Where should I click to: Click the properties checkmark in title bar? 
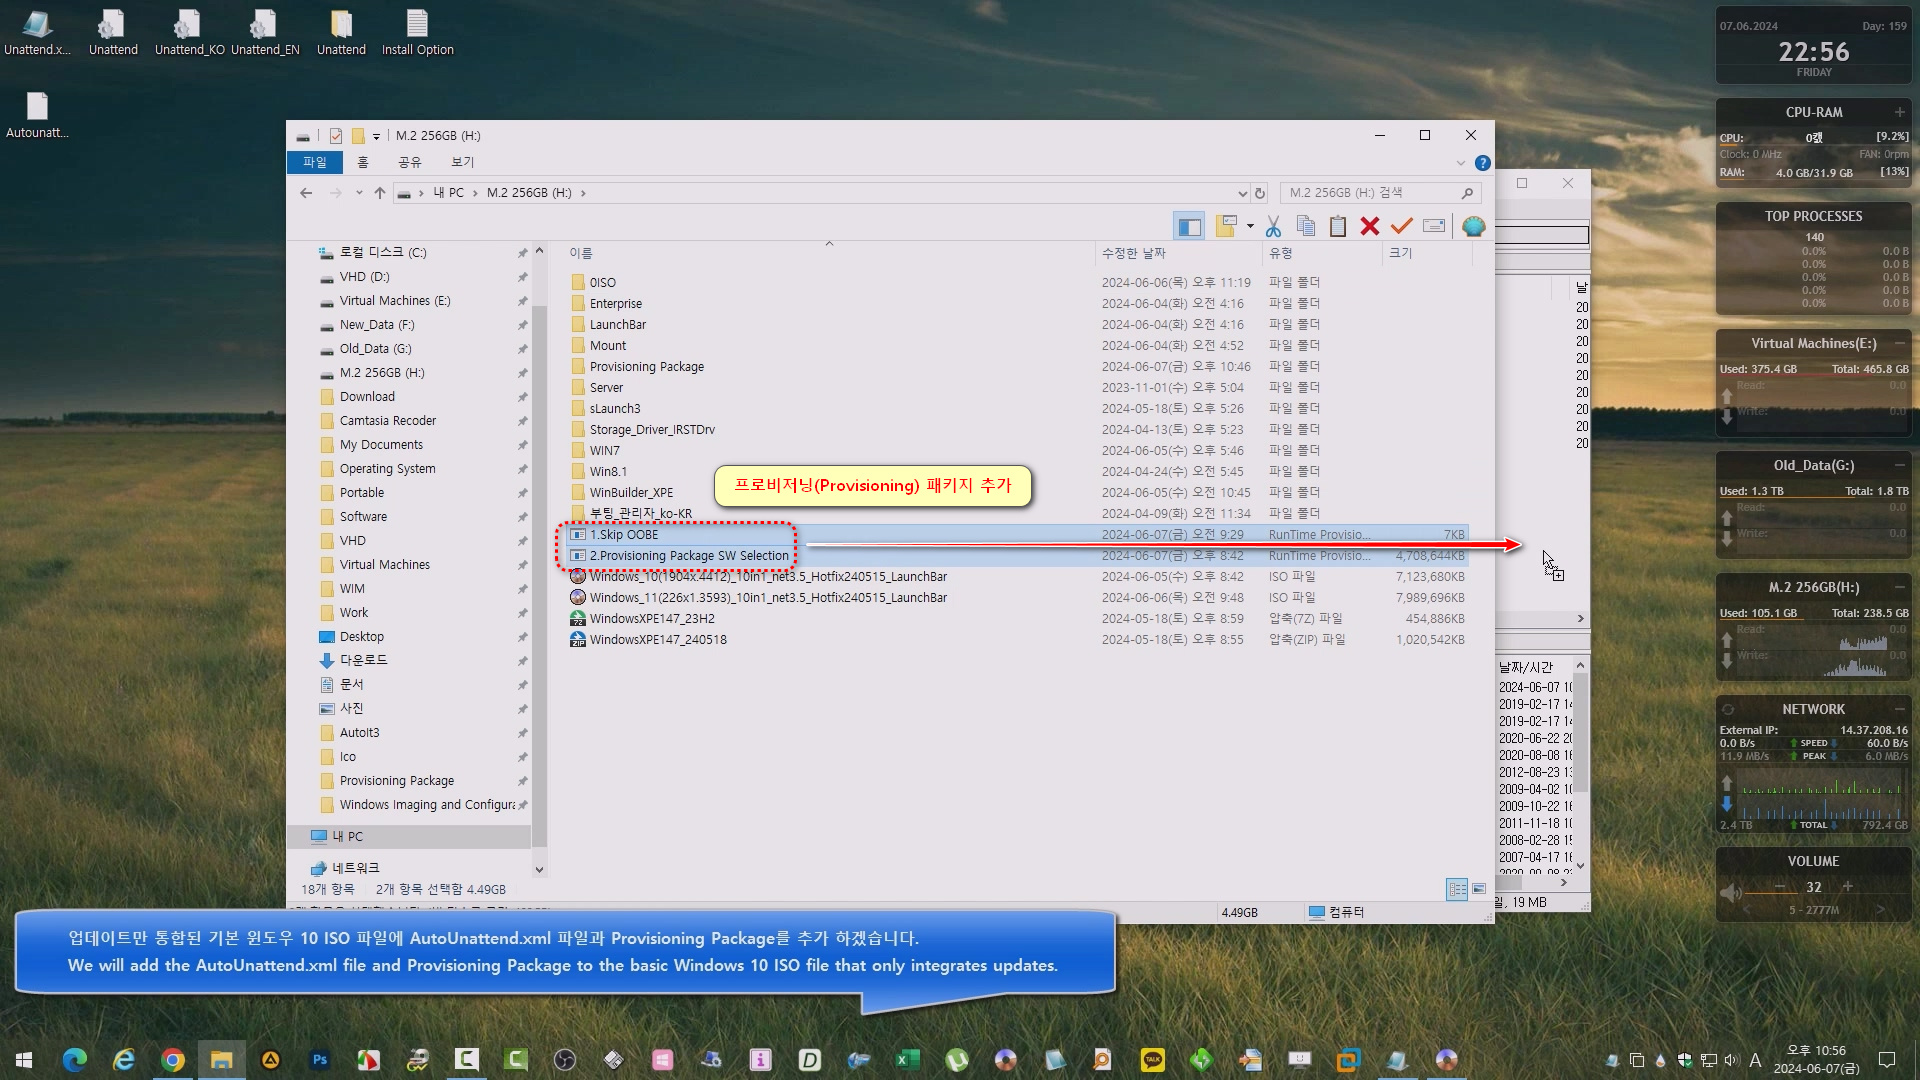(x=336, y=136)
